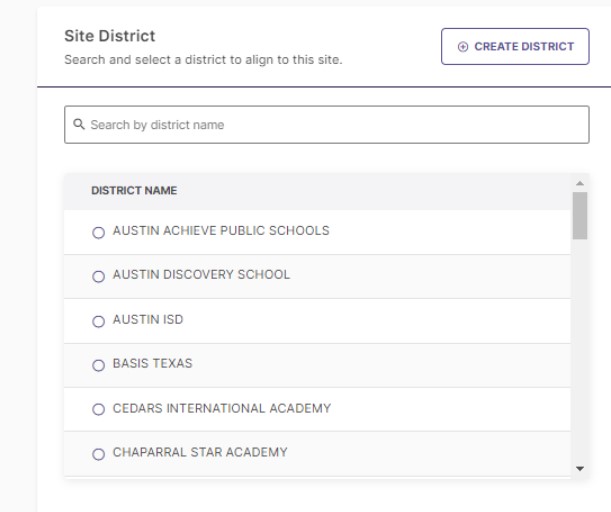Click the BASIS TEXAS text
Viewport: 611px width, 512px height.
(152, 364)
